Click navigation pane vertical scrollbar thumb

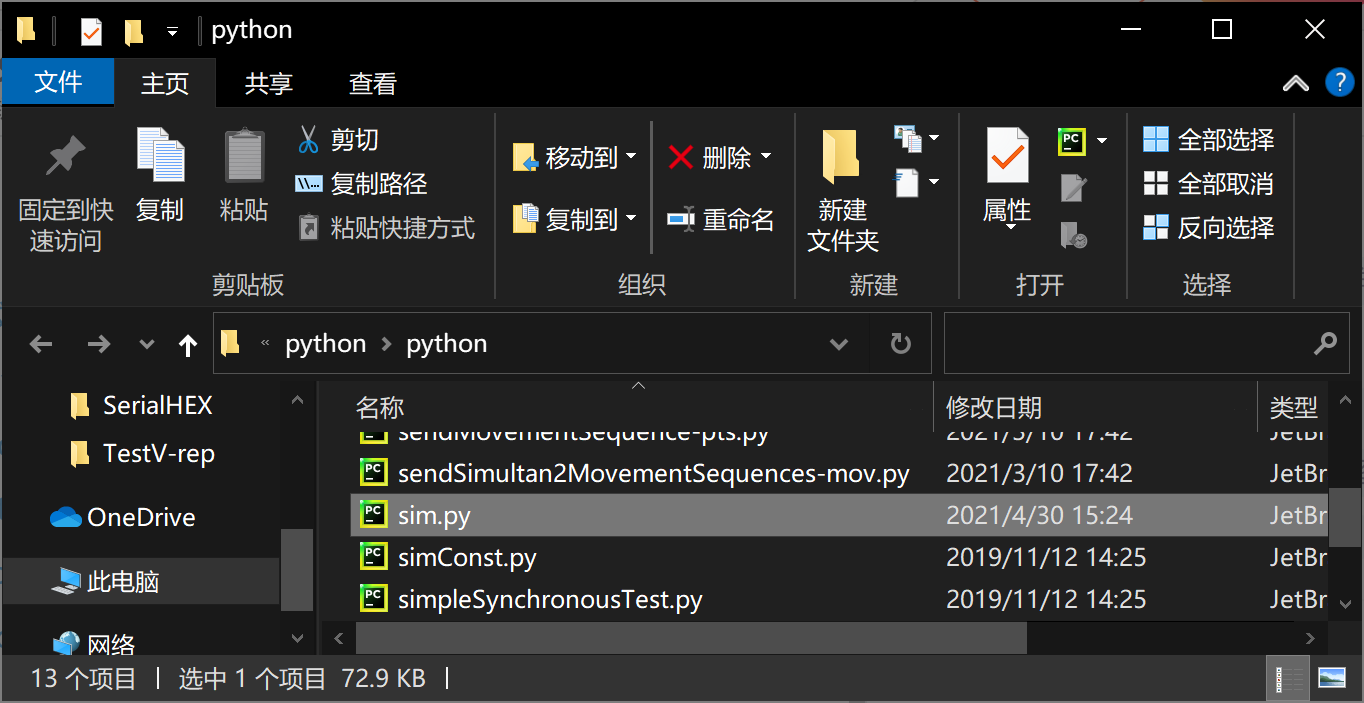pos(297,570)
